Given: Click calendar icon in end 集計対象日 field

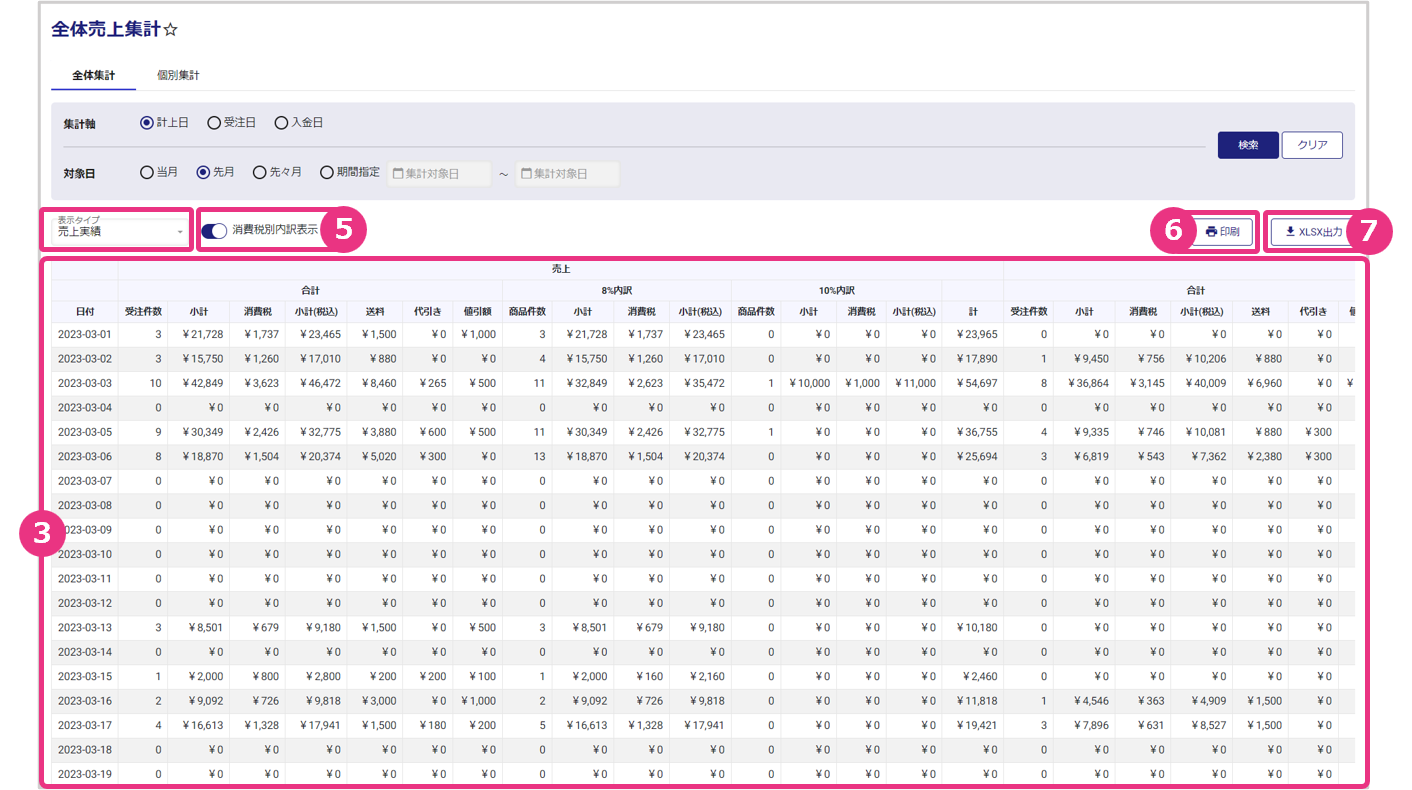Looking at the screenshot, I should [525, 174].
